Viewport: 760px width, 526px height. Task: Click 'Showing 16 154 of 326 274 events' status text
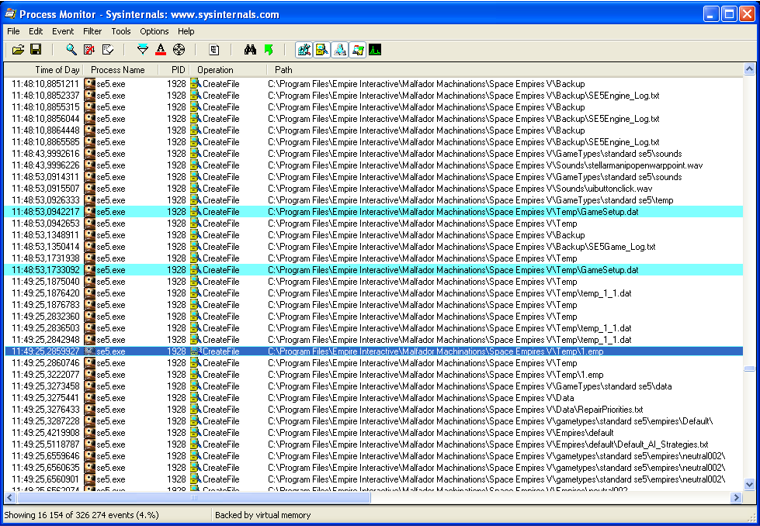tap(81, 515)
